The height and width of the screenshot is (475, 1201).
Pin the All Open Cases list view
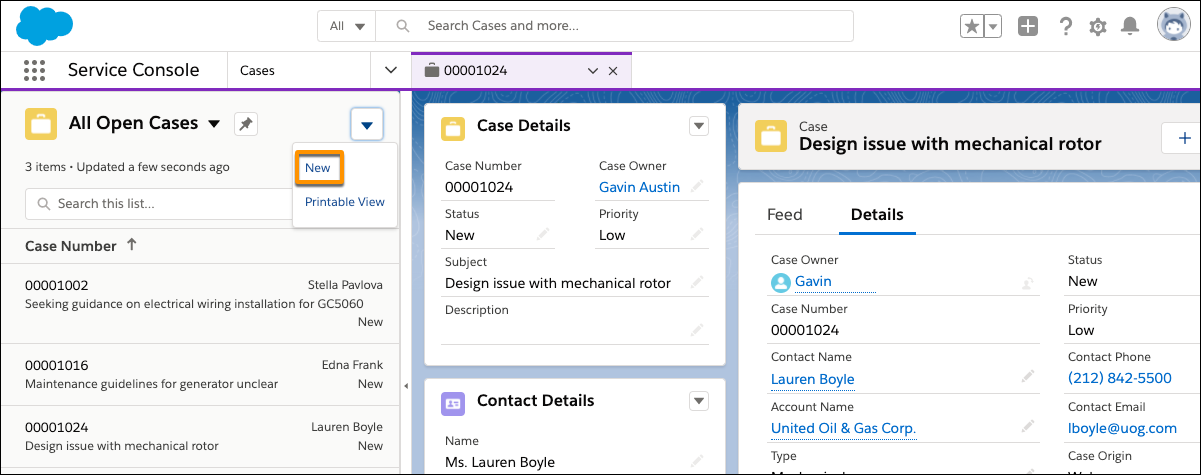pyautogui.click(x=245, y=124)
